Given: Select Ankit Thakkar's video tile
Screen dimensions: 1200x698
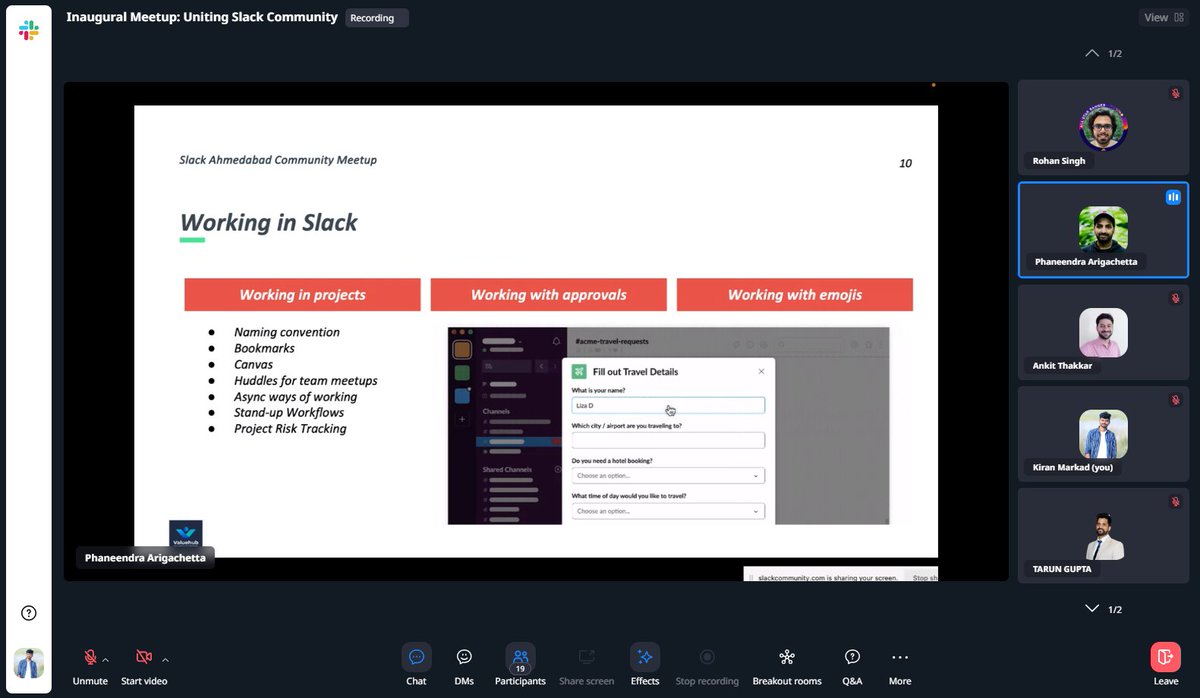Looking at the screenshot, I should coord(1102,332).
